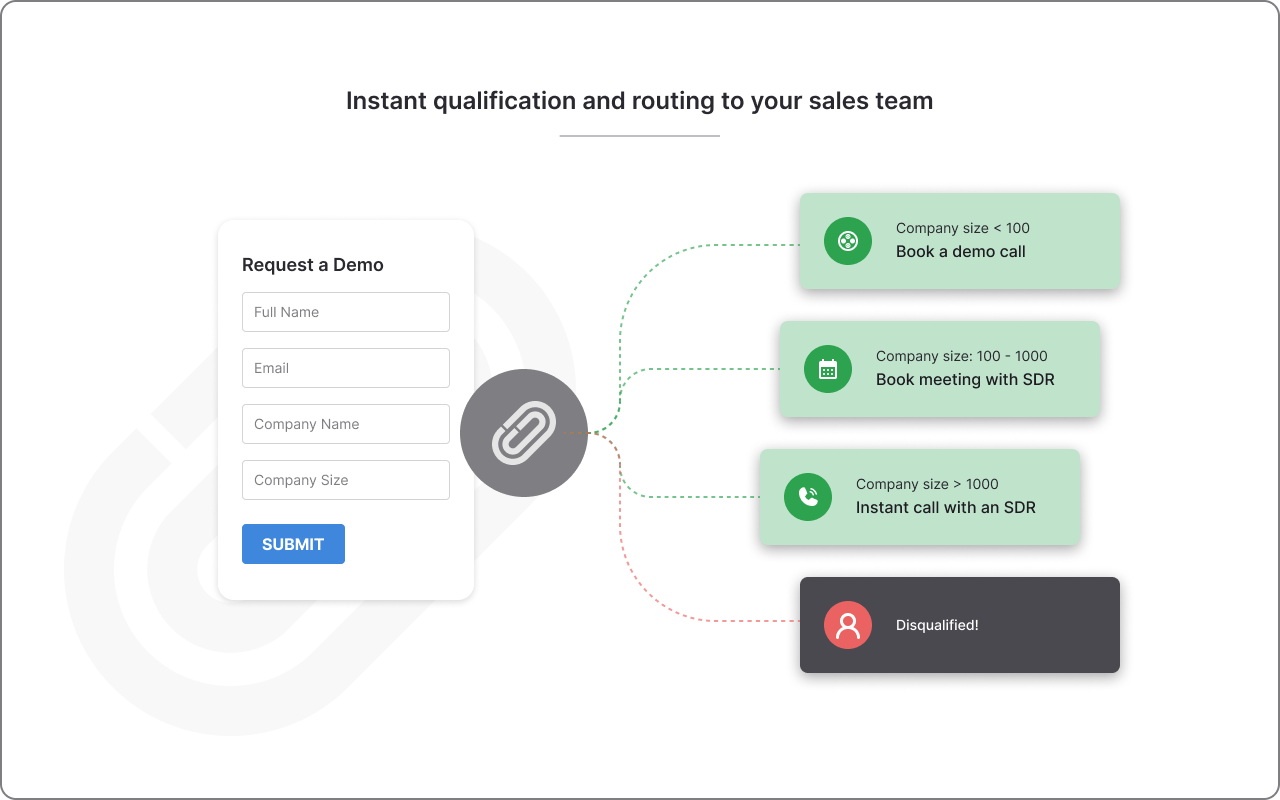Click the "Company size < 100" text

[962, 228]
